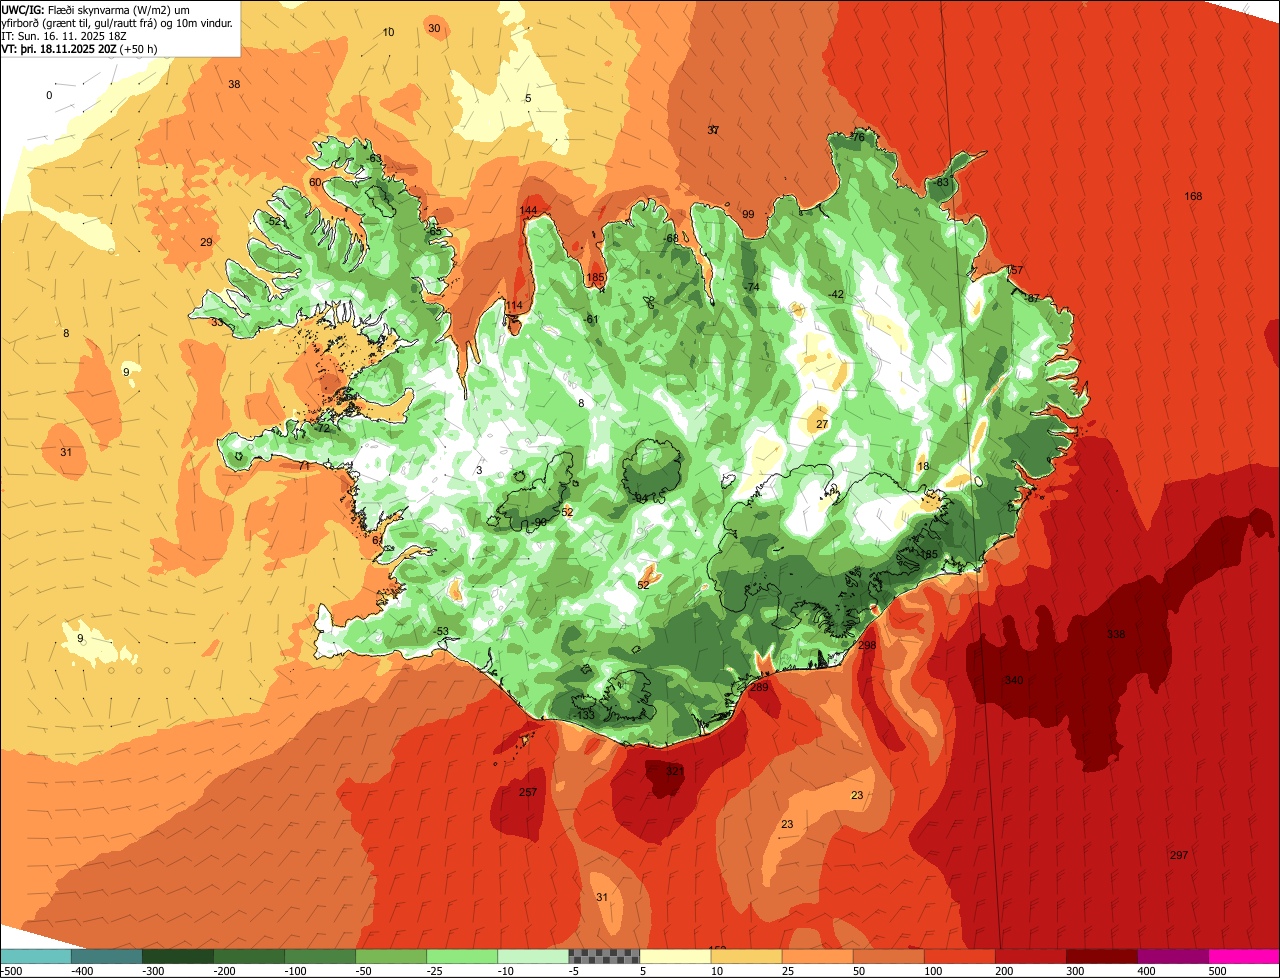Click the 144 value at the northern fjord mouth
Image resolution: width=1280 pixels, height=978 pixels.
(x=529, y=211)
